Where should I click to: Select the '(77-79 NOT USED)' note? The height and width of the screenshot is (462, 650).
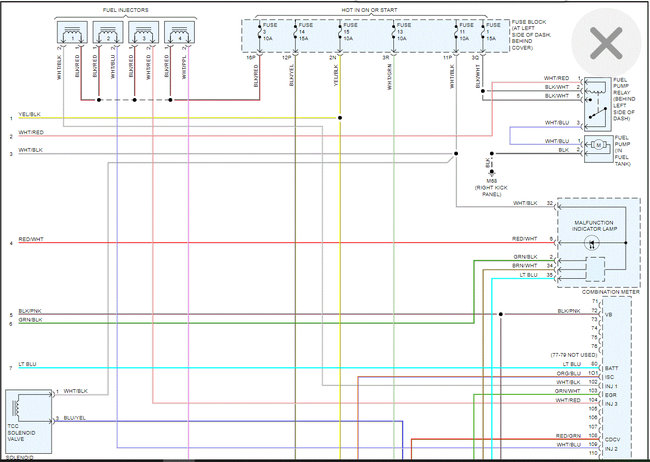tap(574, 355)
